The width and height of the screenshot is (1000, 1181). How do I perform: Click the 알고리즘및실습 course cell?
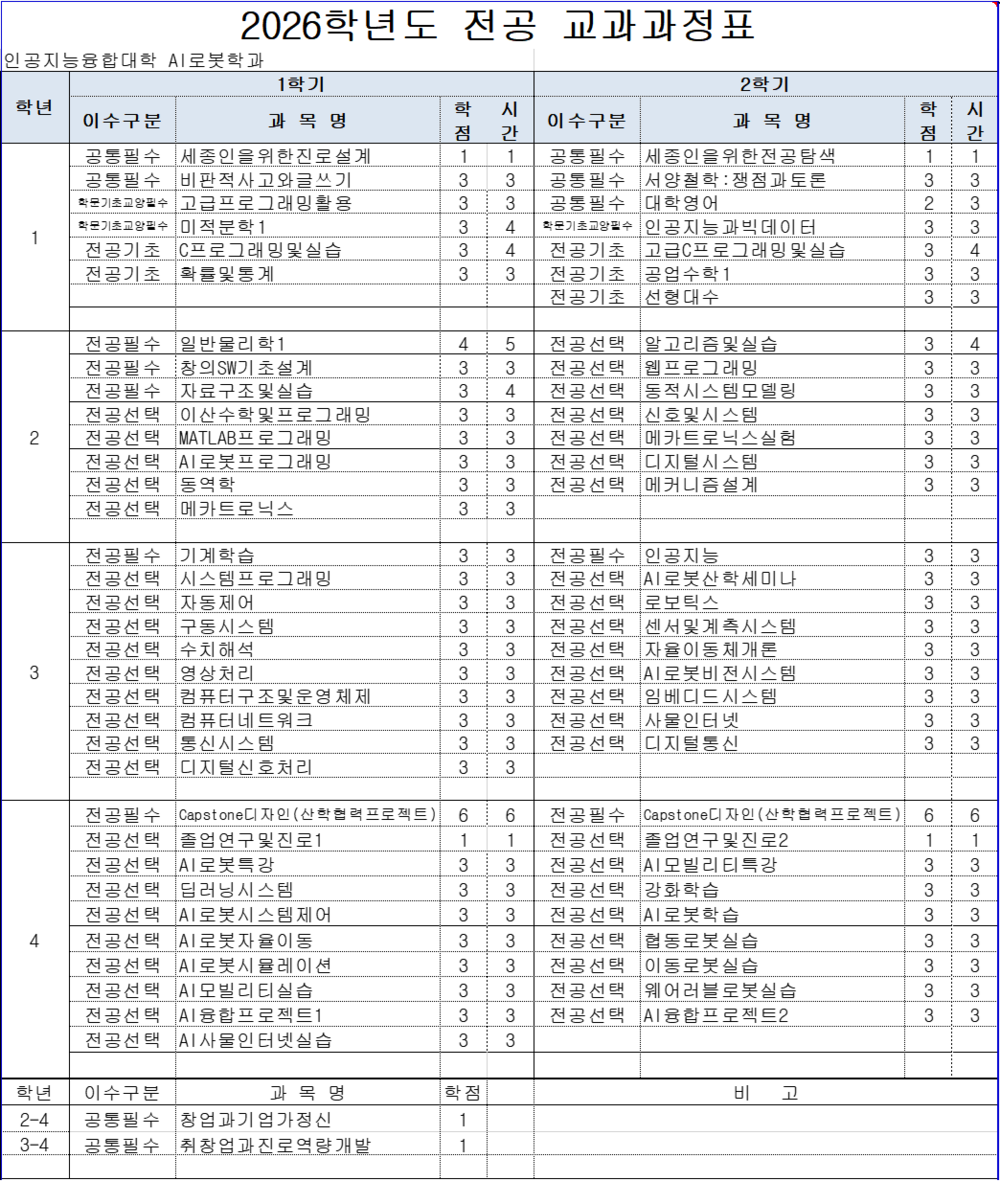tap(772, 344)
